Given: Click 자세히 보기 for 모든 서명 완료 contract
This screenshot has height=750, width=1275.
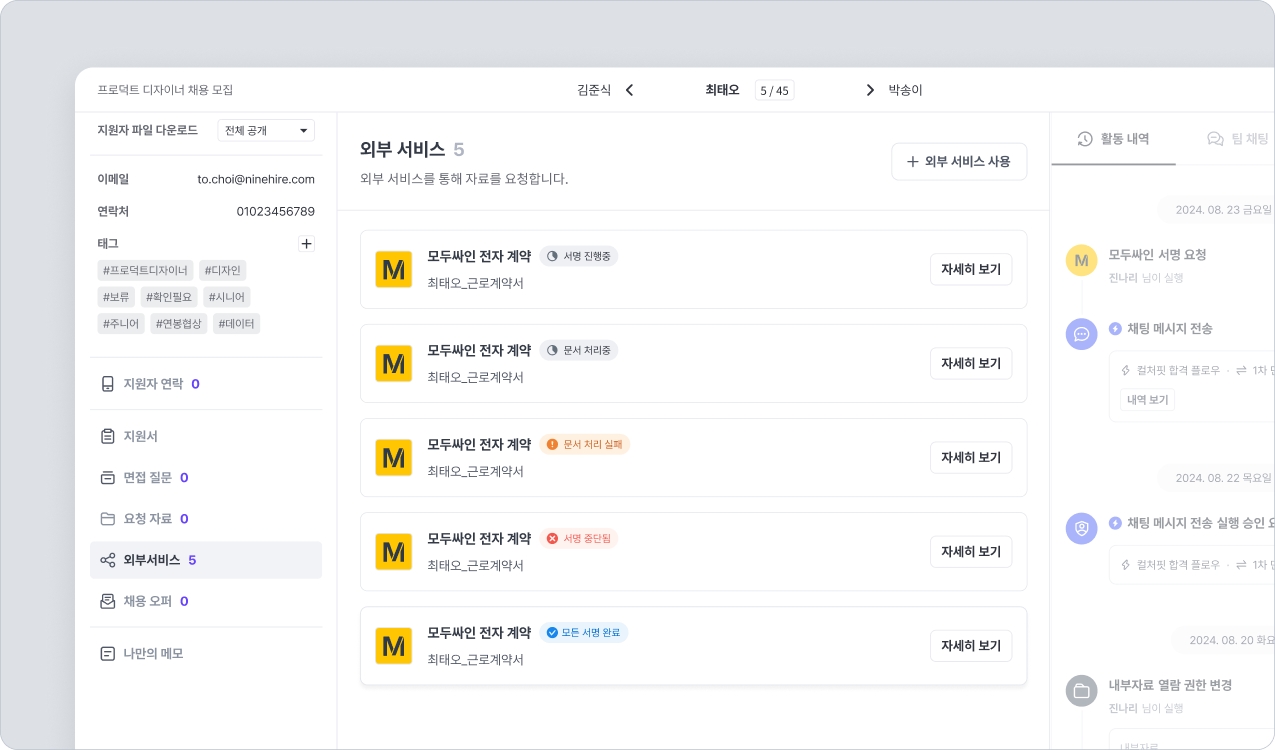Looking at the screenshot, I should [x=970, y=646].
